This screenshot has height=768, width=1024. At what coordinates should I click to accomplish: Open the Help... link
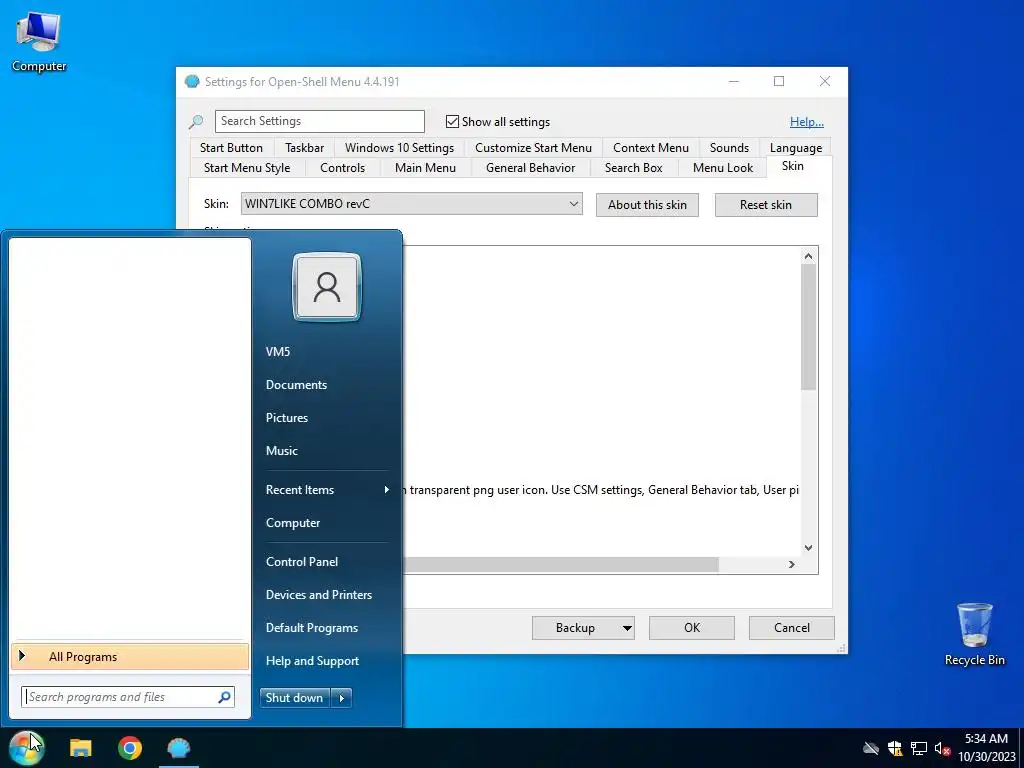point(807,121)
